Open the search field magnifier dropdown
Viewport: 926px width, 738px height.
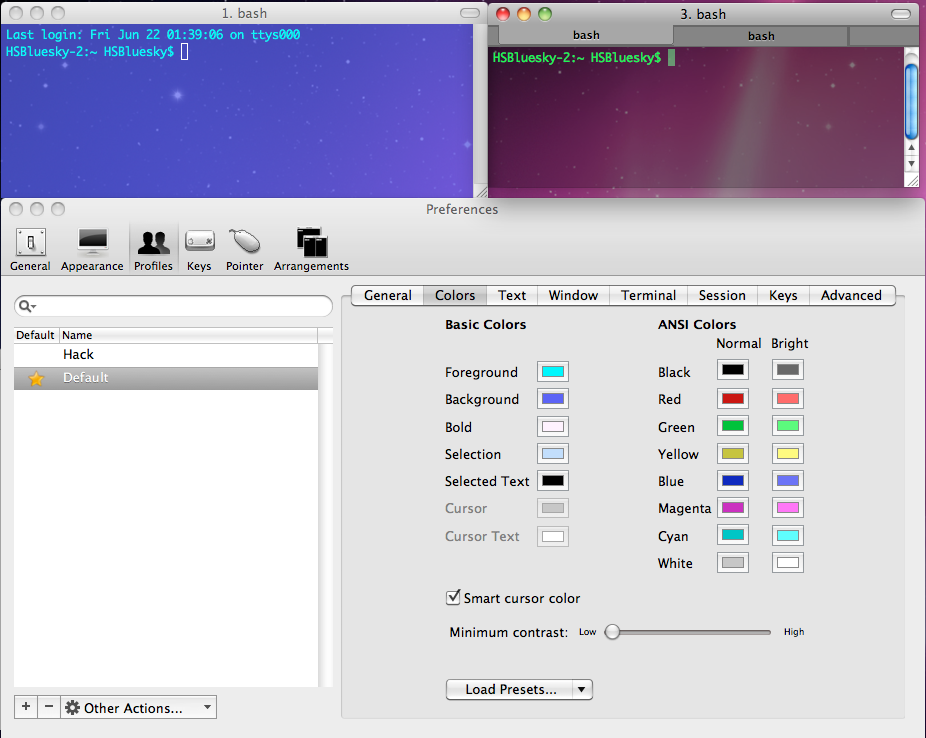click(x=28, y=306)
